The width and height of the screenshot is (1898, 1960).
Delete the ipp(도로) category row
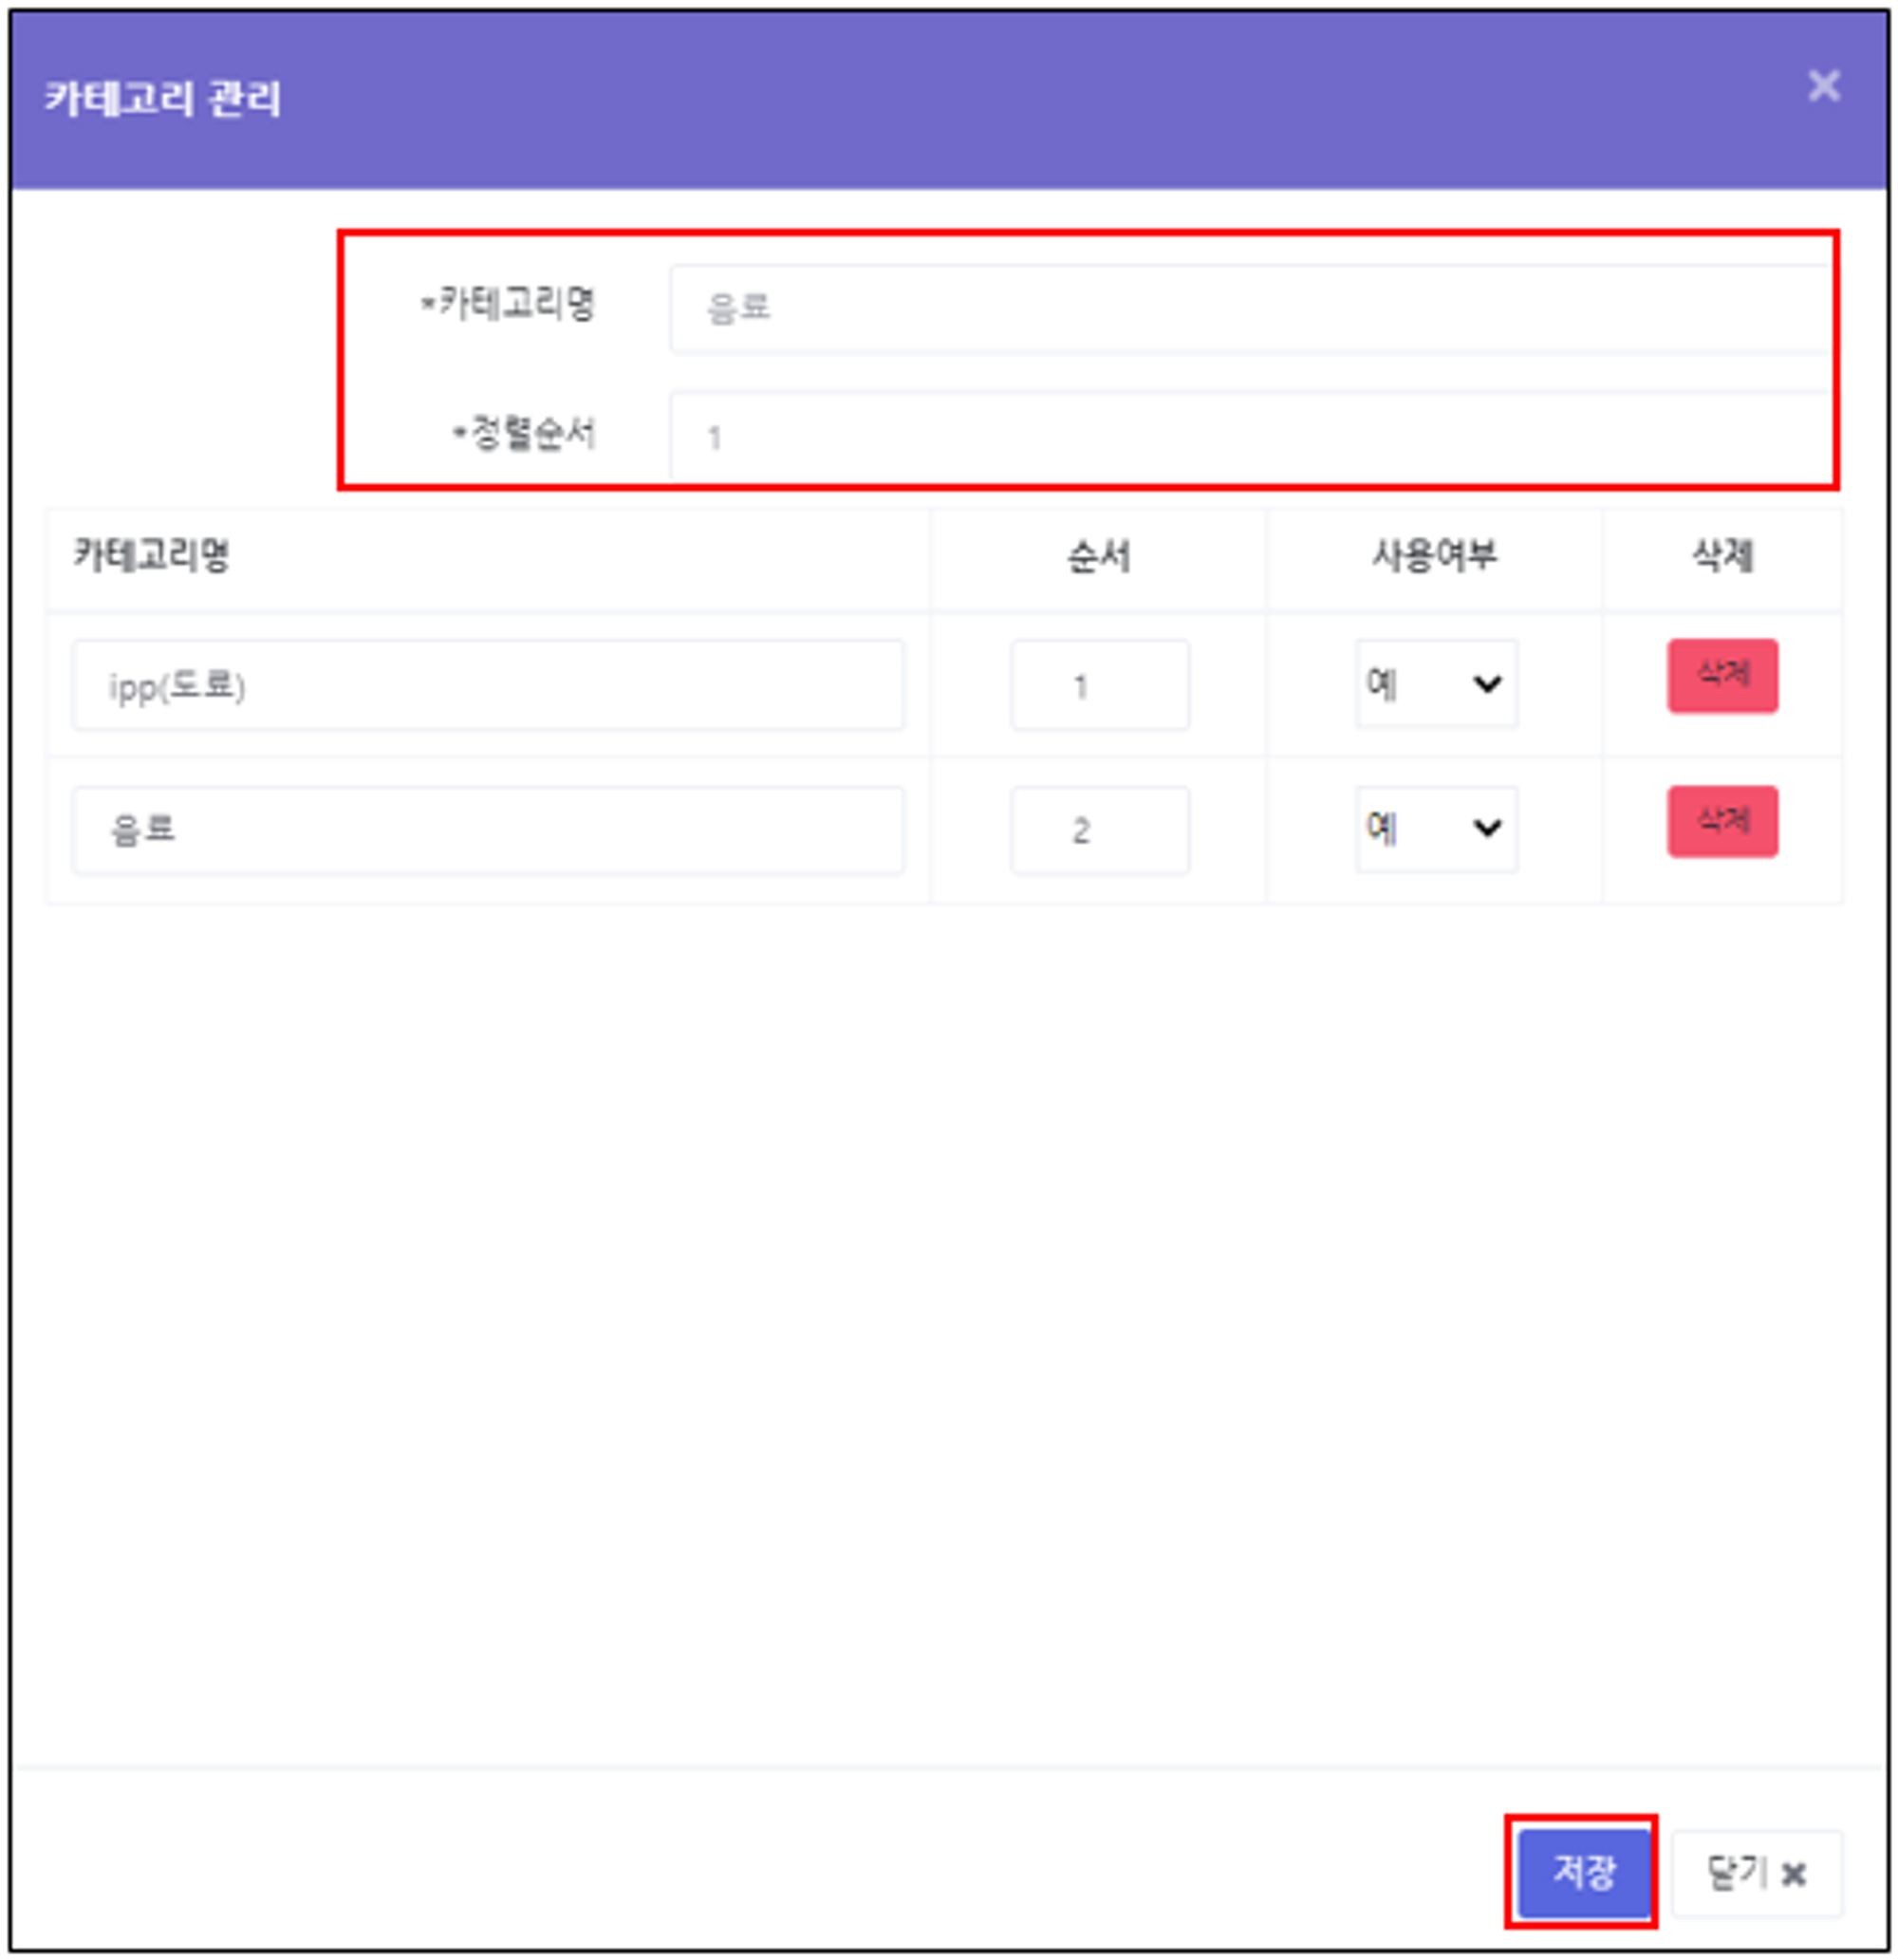pyautogui.click(x=1721, y=675)
